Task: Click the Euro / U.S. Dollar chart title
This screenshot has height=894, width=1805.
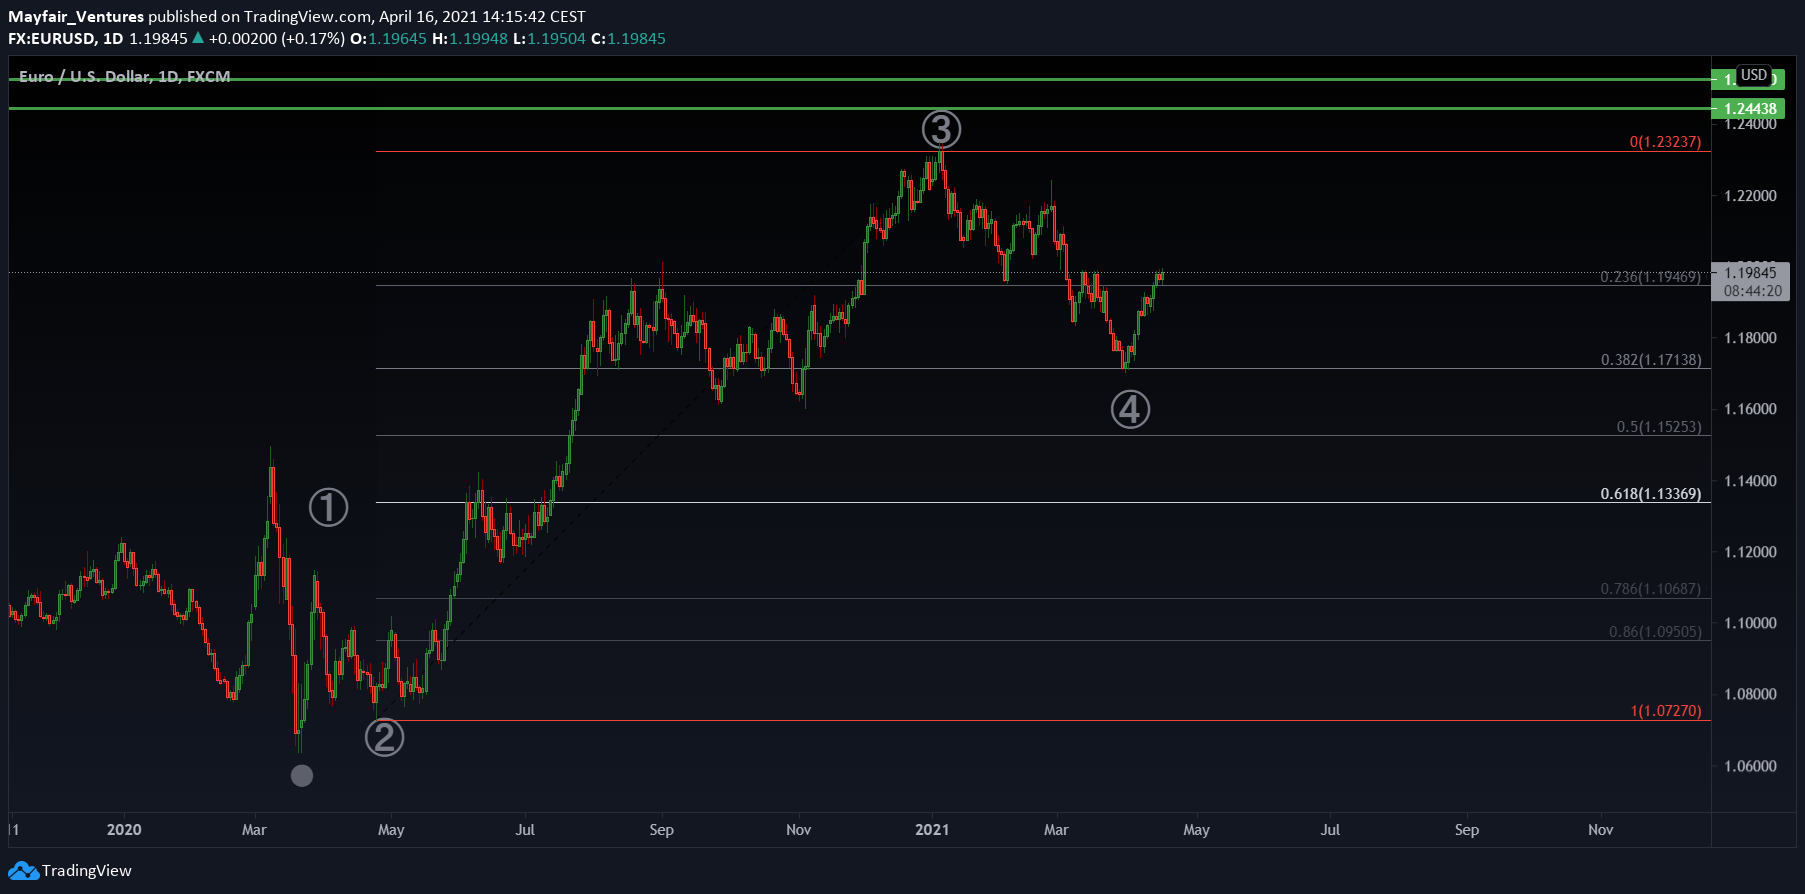Action: [125, 76]
